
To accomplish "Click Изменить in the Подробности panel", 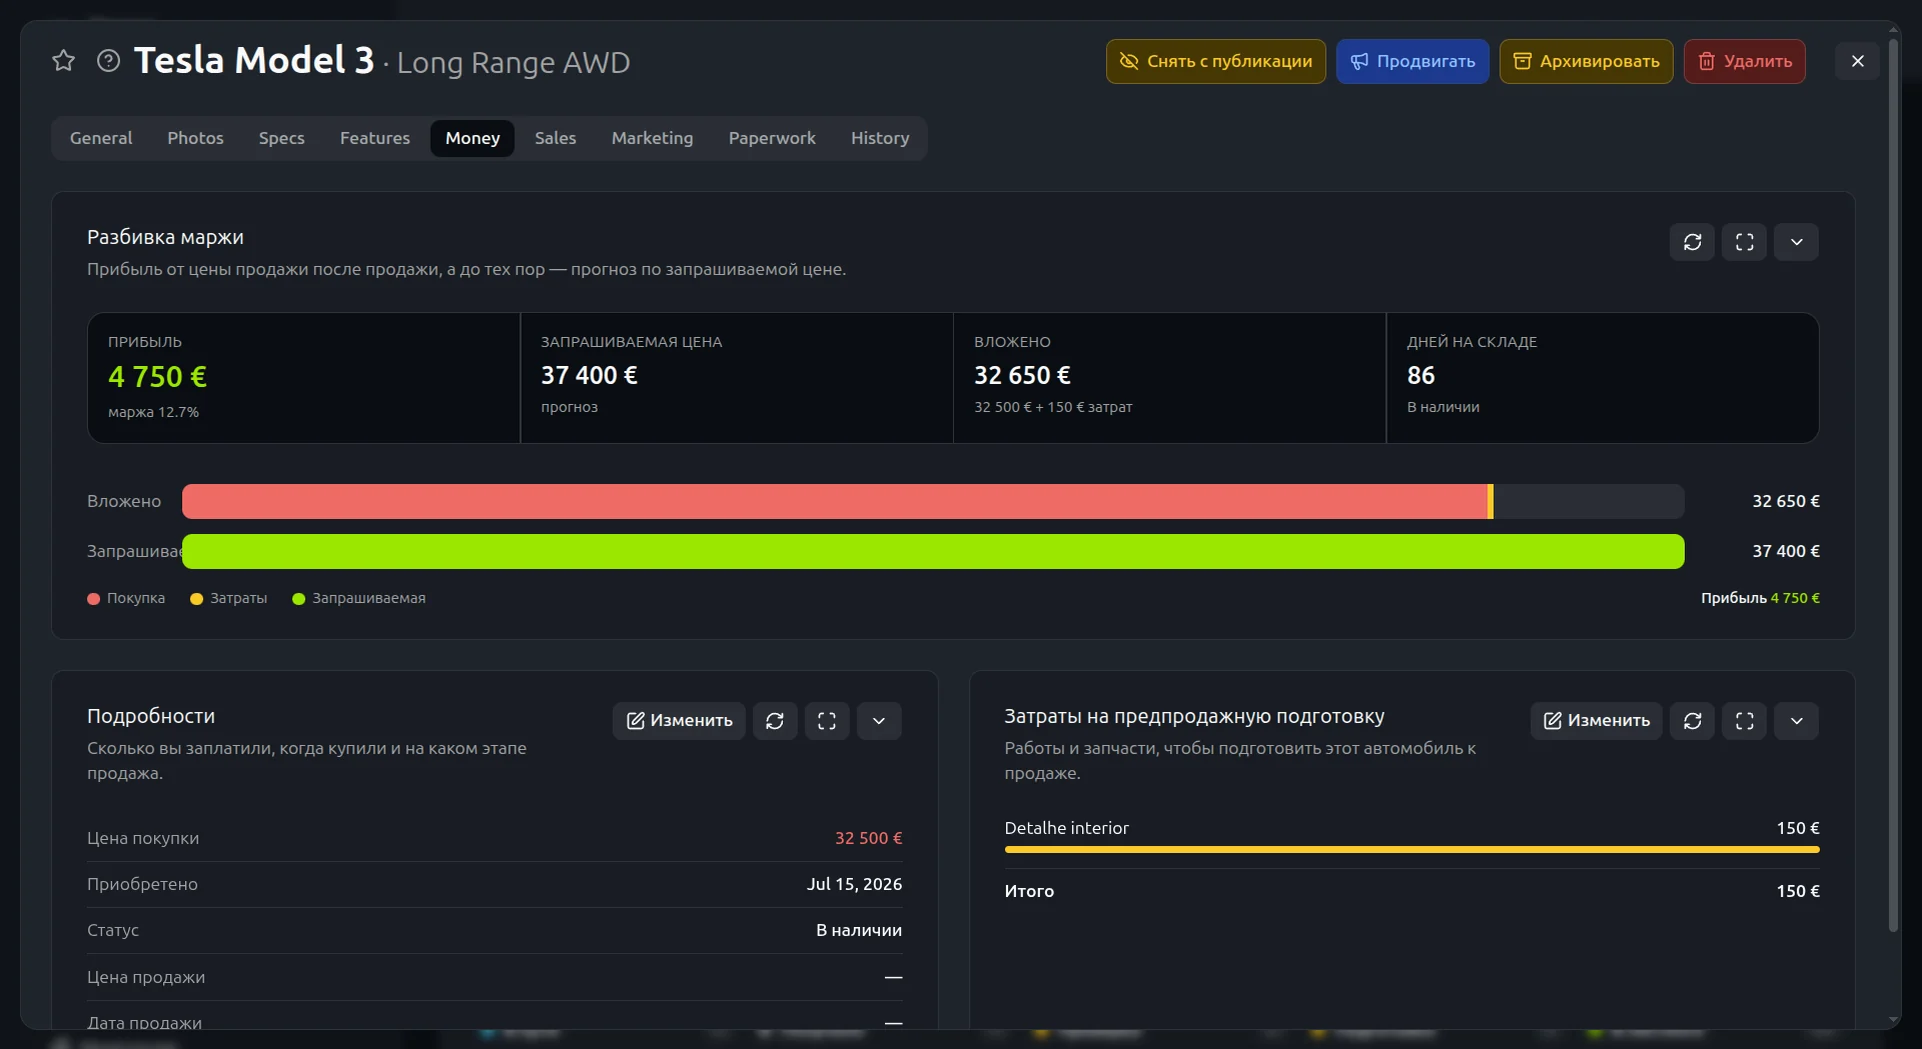I will point(679,721).
